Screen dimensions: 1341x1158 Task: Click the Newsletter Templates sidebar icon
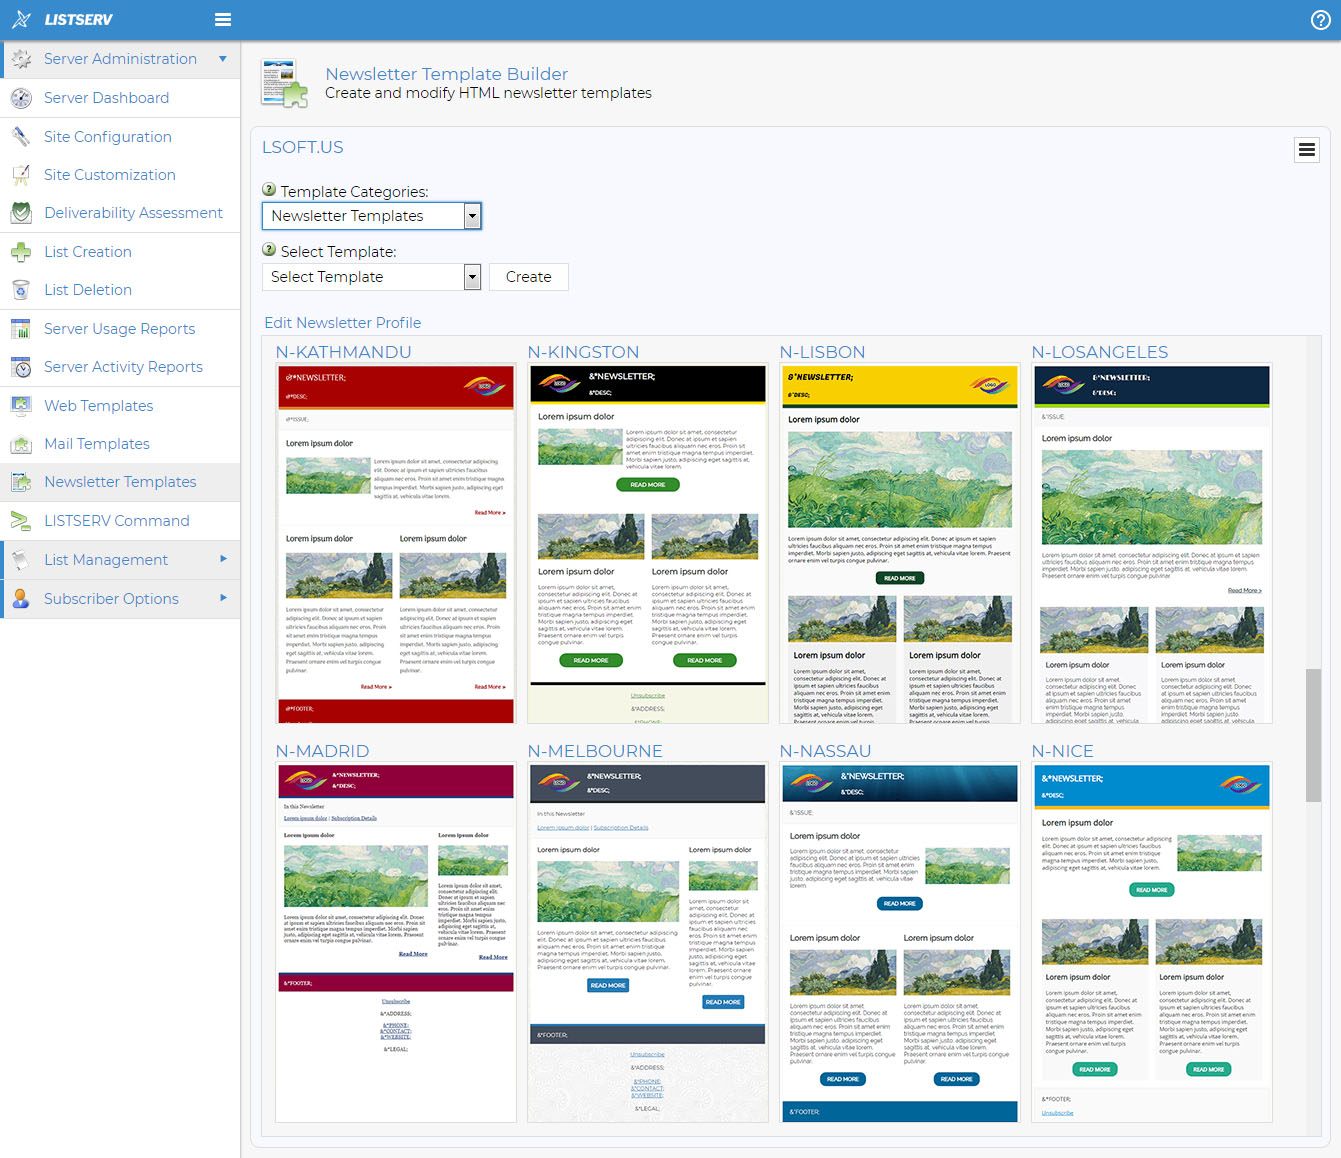pyautogui.click(x=21, y=482)
